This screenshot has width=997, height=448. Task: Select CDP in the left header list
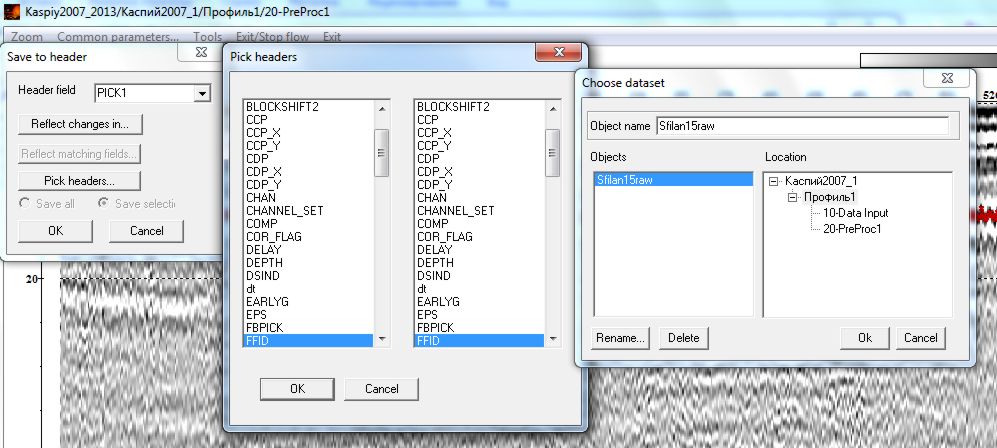pyautogui.click(x=308, y=159)
